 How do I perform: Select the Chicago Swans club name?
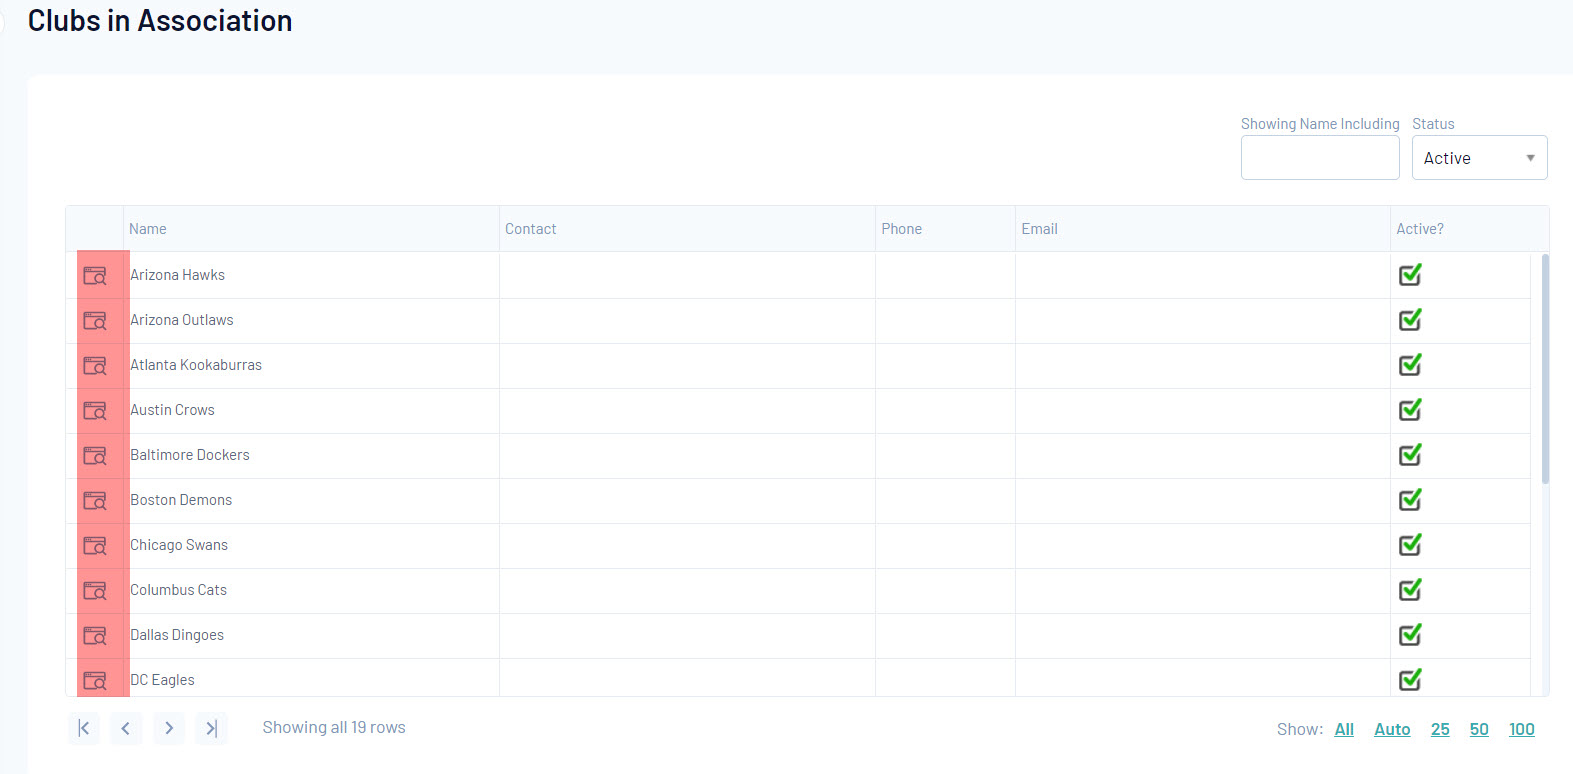click(x=179, y=545)
